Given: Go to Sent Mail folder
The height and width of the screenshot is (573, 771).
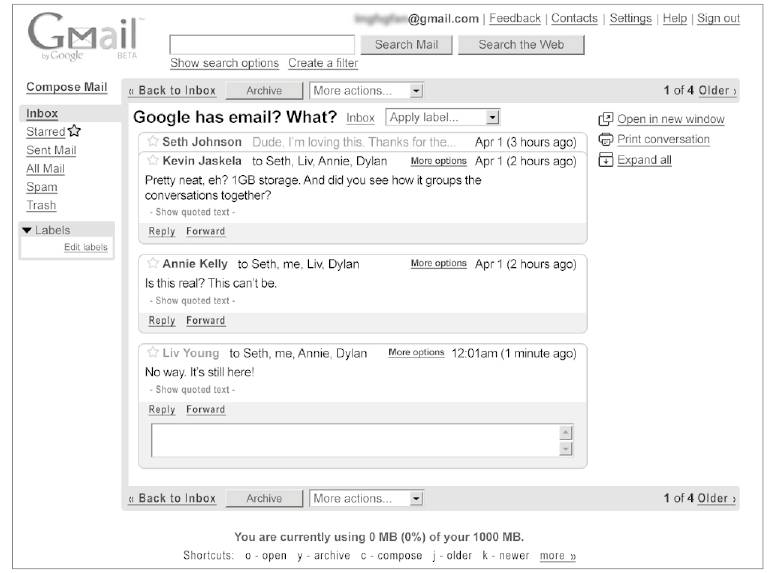Looking at the screenshot, I should 51,150.
